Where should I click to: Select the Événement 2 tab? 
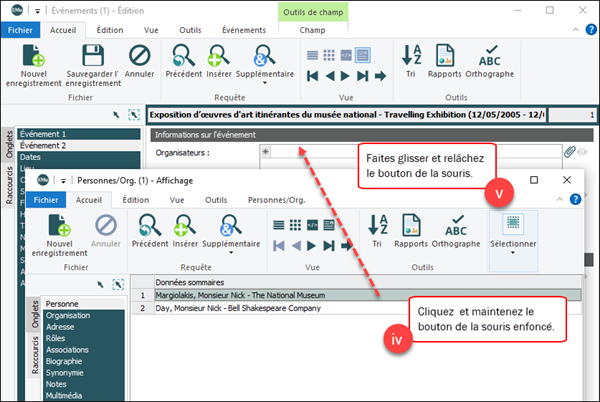tap(42, 145)
